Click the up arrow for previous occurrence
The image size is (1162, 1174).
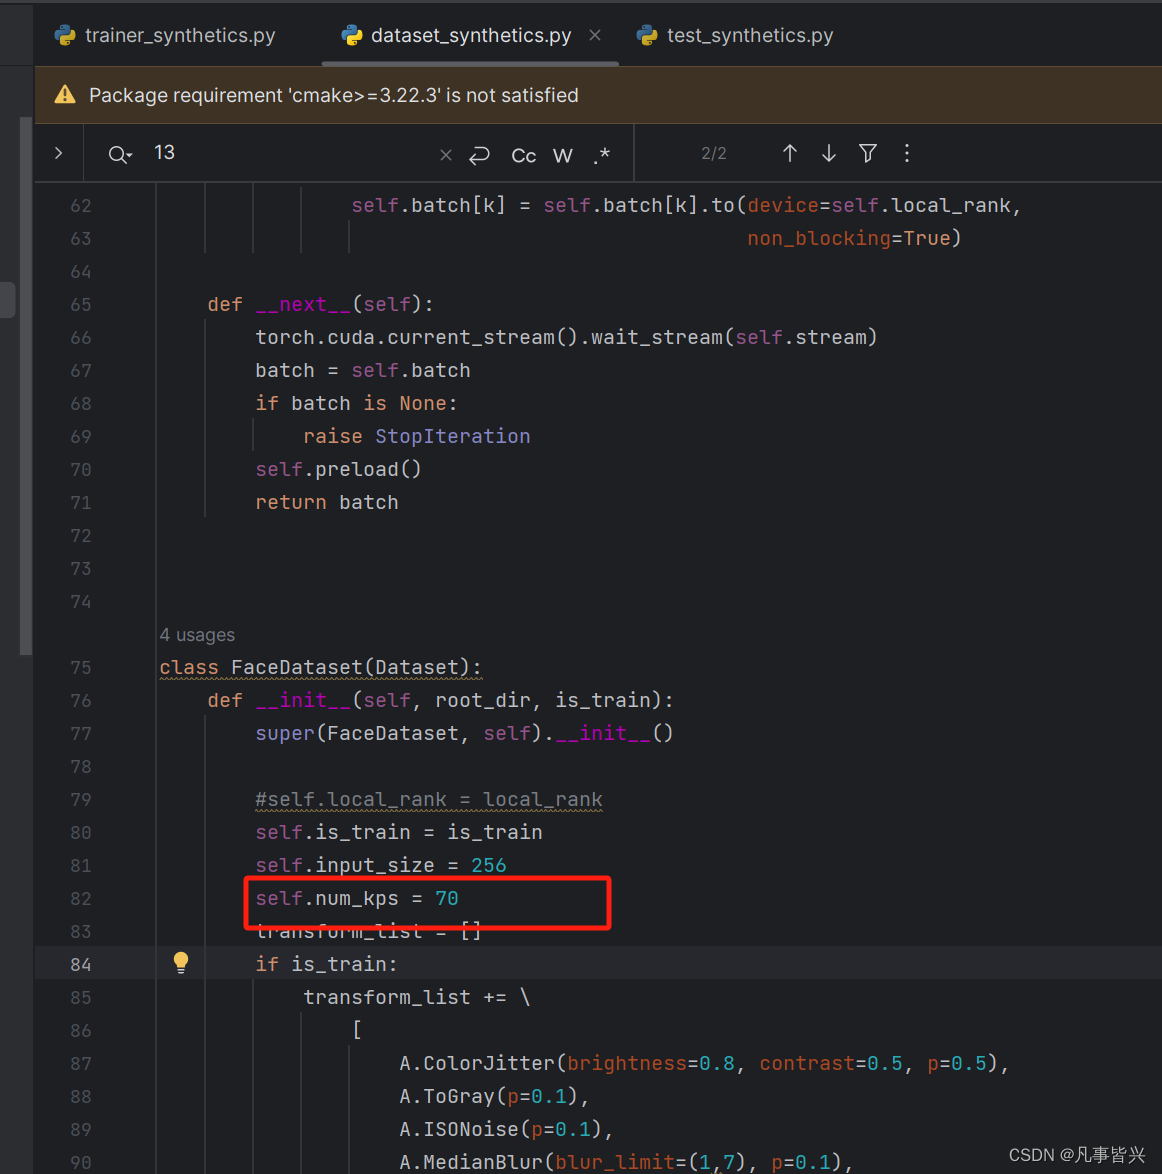(789, 153)
